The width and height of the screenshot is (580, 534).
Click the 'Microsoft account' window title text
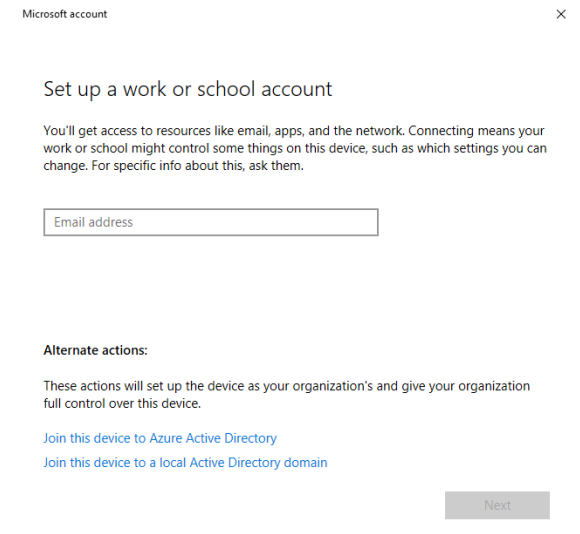pyautogui.click(x=65, y=14)
